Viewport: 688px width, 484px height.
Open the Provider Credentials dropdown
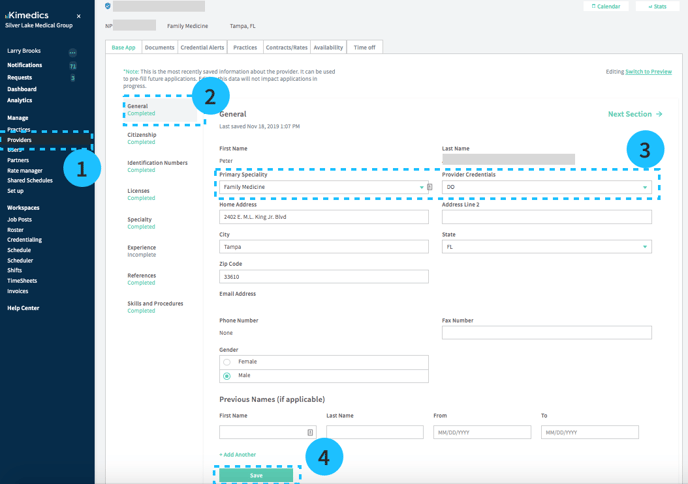[x=547, y=187]
